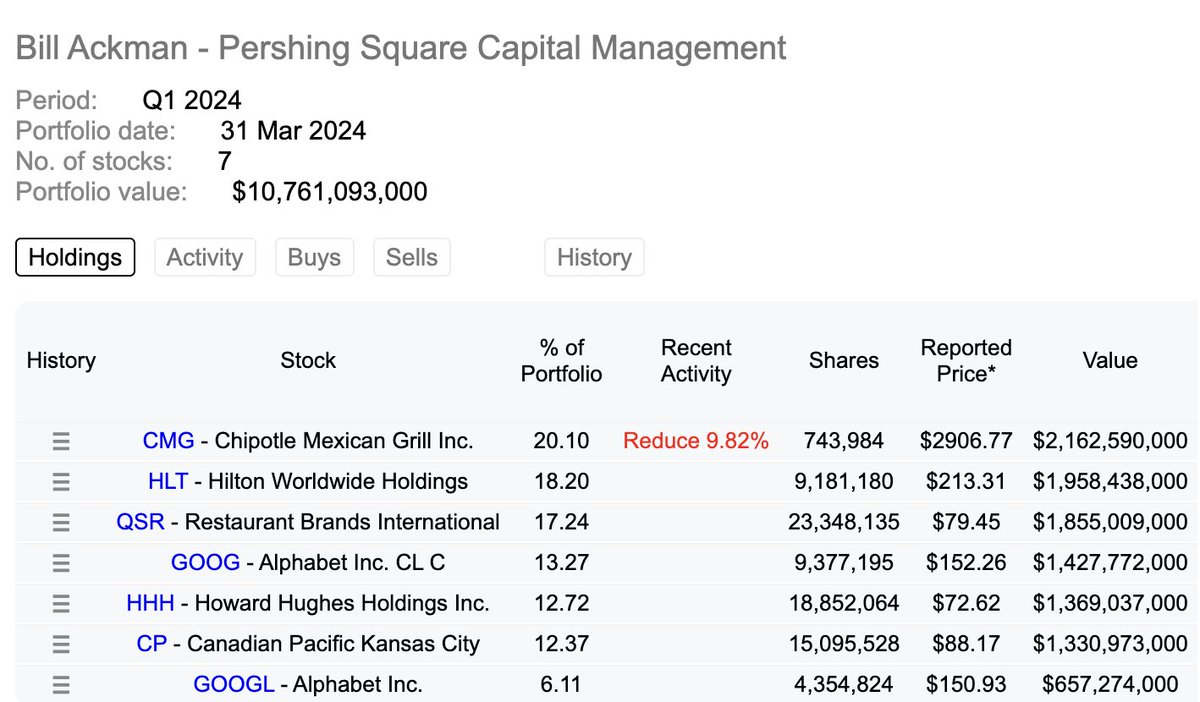Click the page title Bill Ackman heading
Viewport: 1200px width, 702px height.
tap(401, 47)
